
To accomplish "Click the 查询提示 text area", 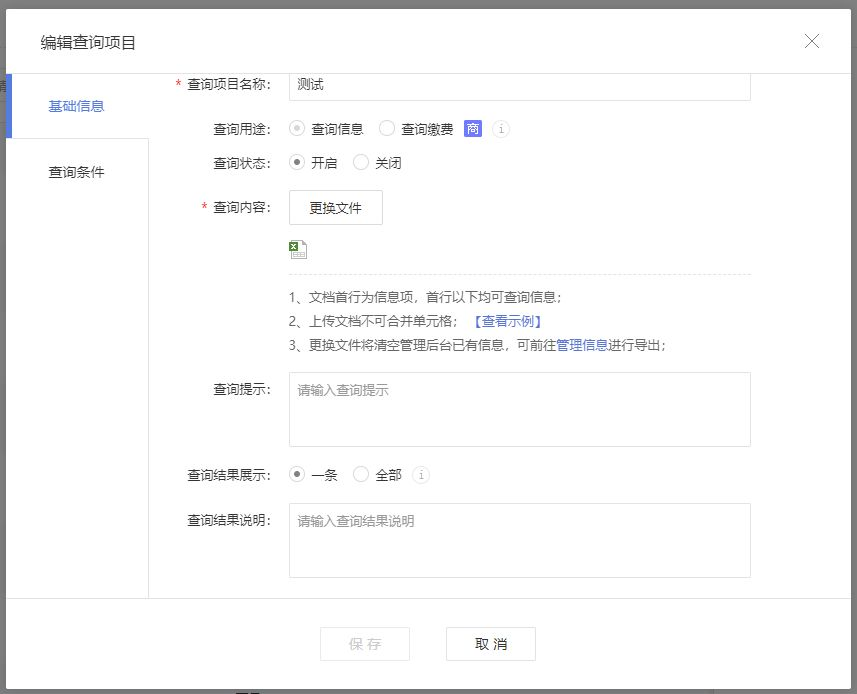I will point(519,409).
